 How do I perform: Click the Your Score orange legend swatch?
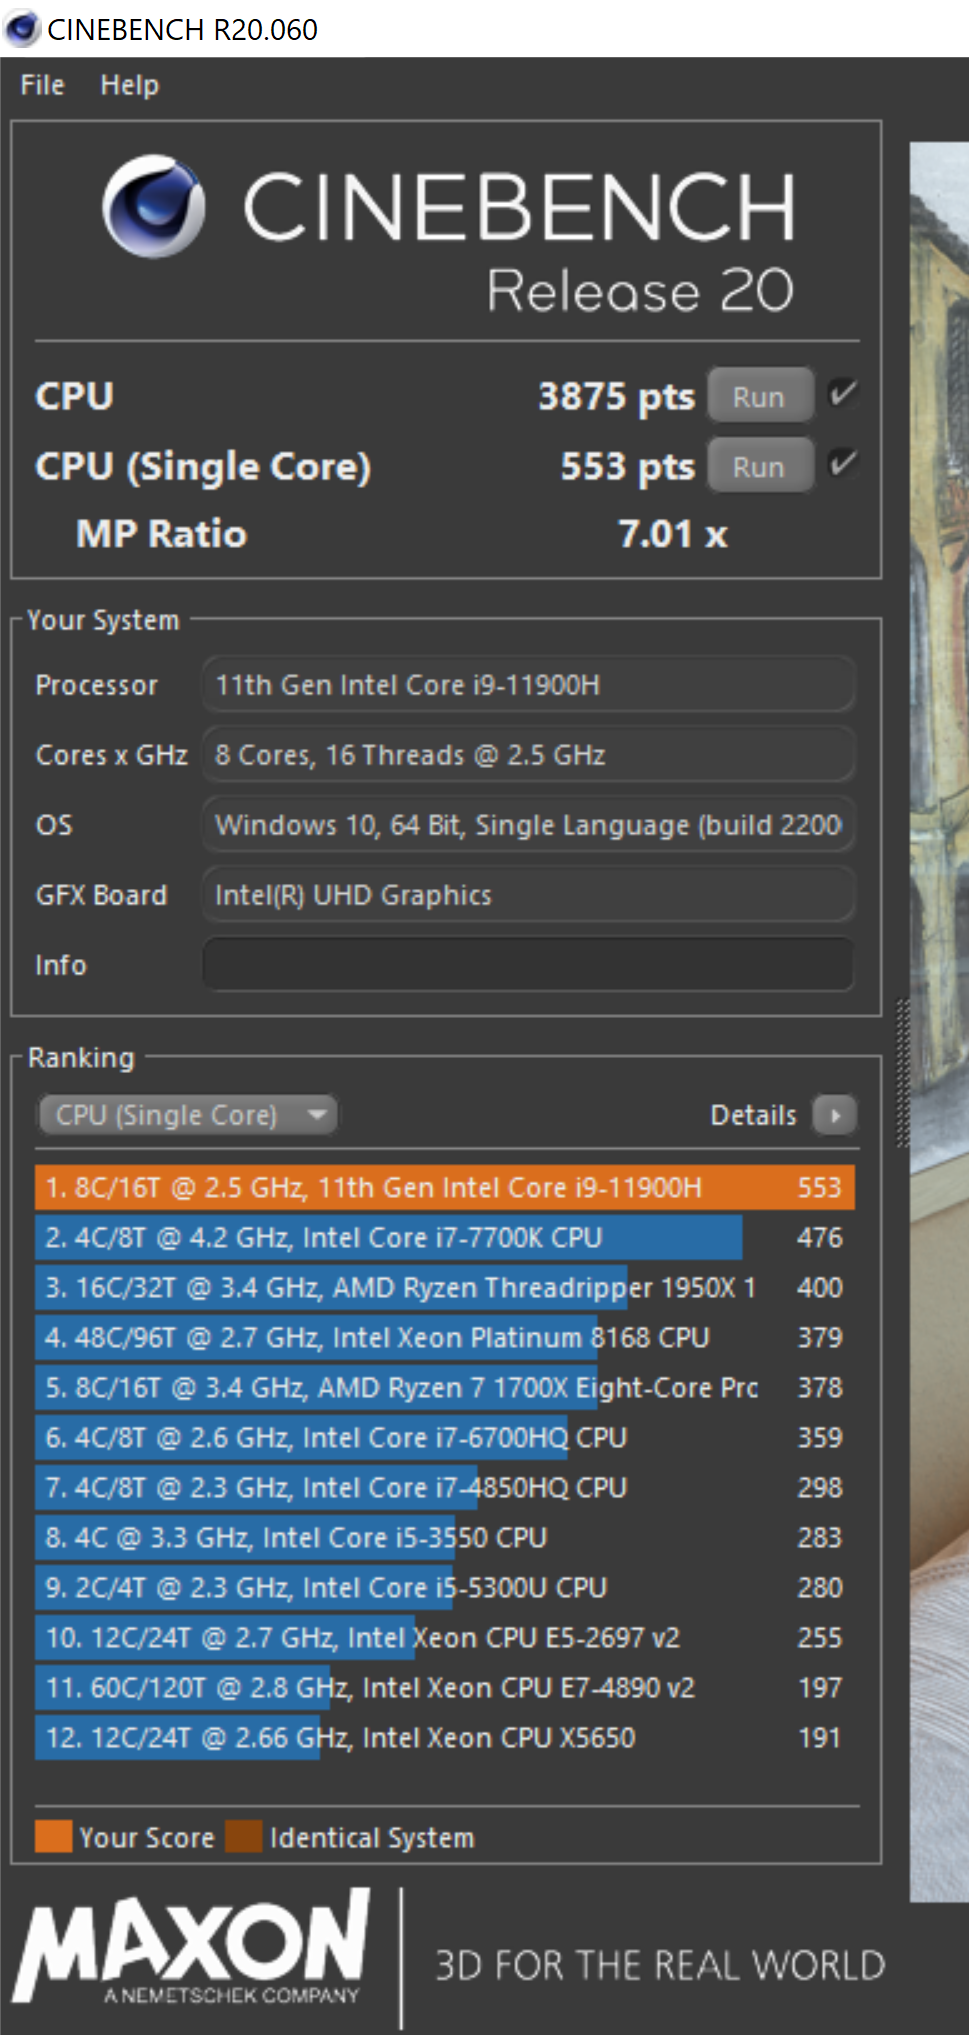click(x=53, y=1836)
